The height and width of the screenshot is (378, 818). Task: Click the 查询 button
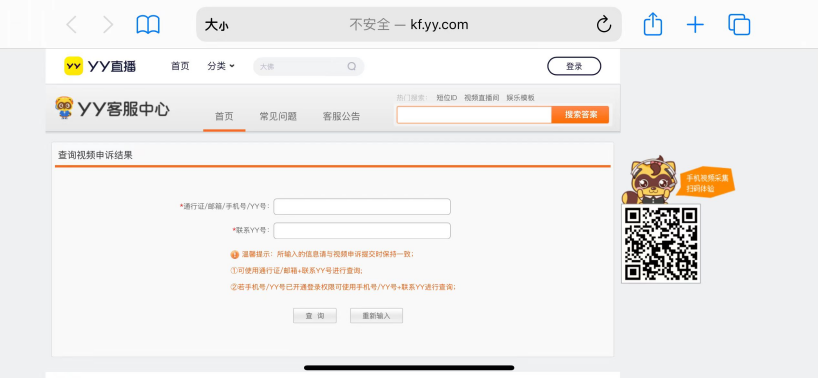tap(315, 315)
